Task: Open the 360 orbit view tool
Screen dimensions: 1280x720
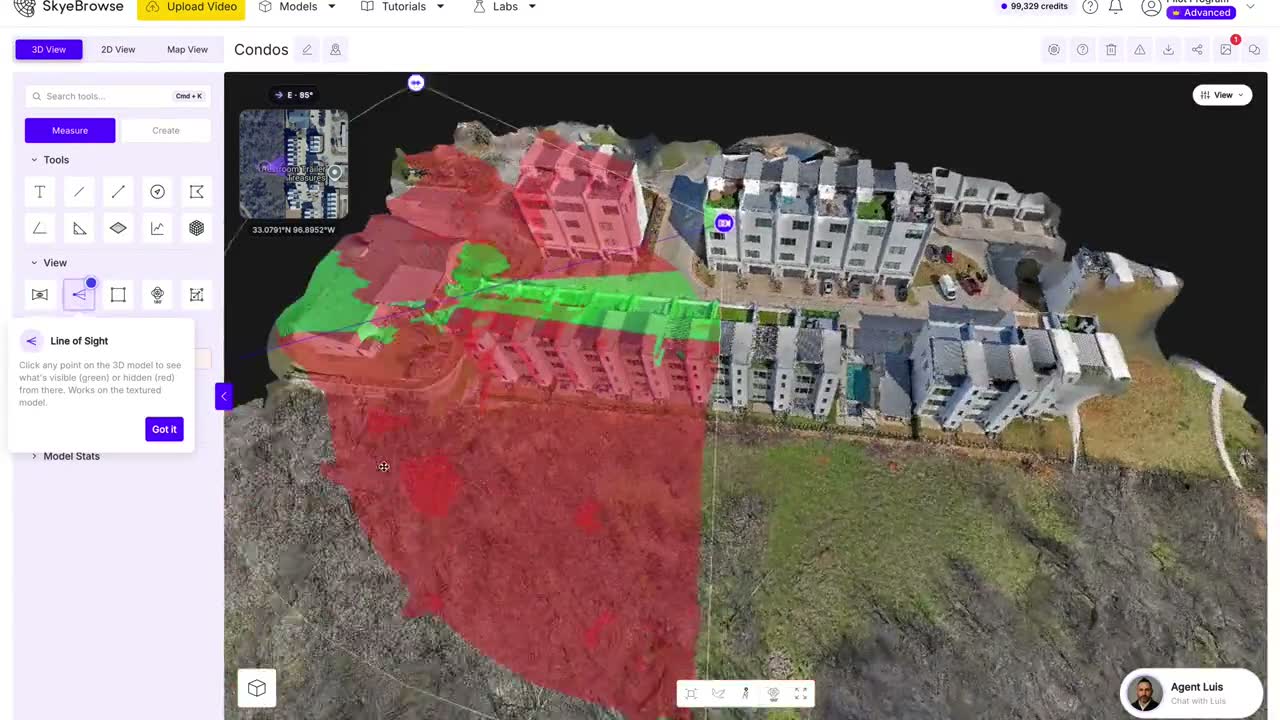Action: [x=157, y=294]
